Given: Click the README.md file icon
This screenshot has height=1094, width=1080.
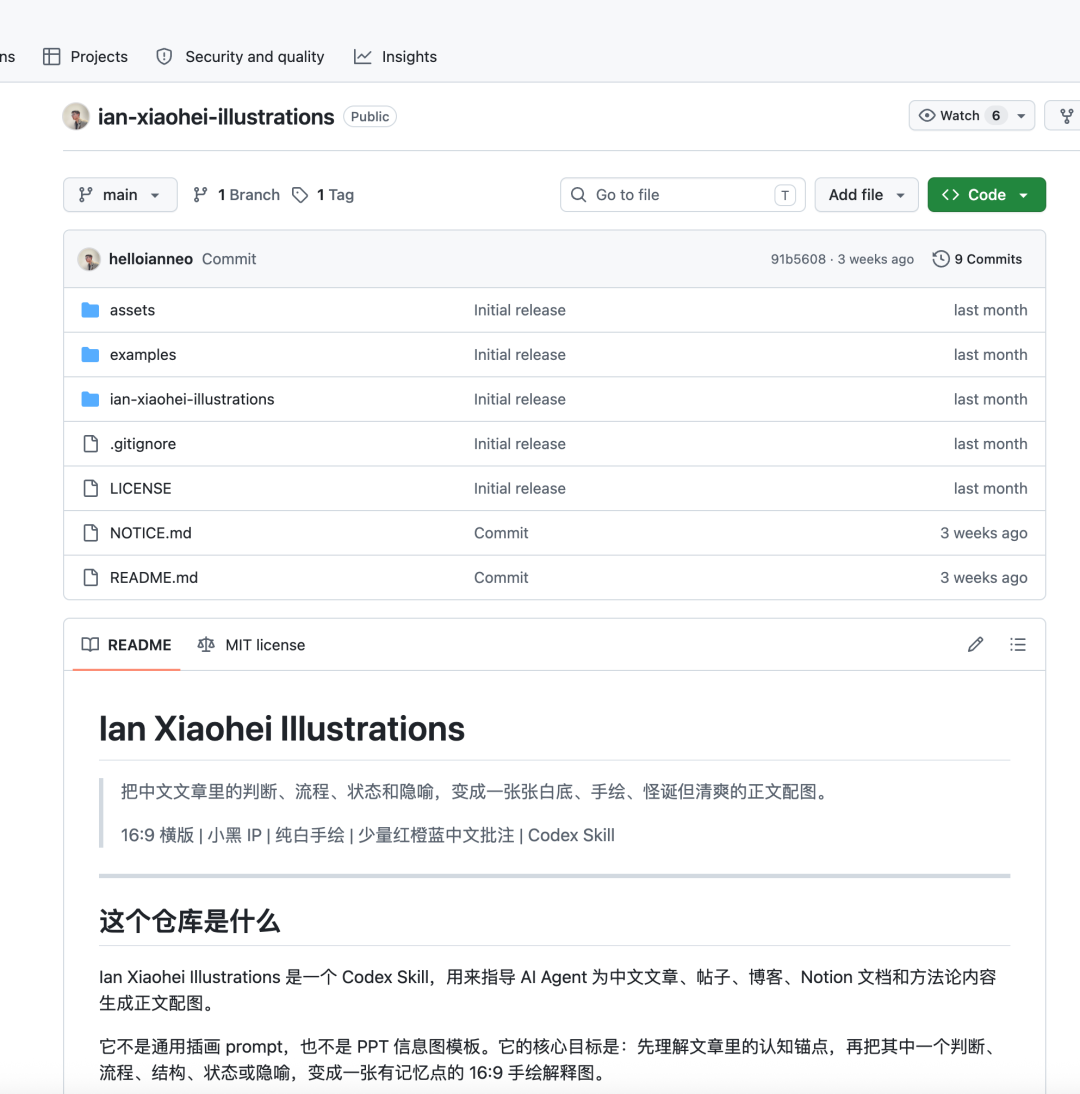Looking at the screenshot, I should [x=91, y=578].
